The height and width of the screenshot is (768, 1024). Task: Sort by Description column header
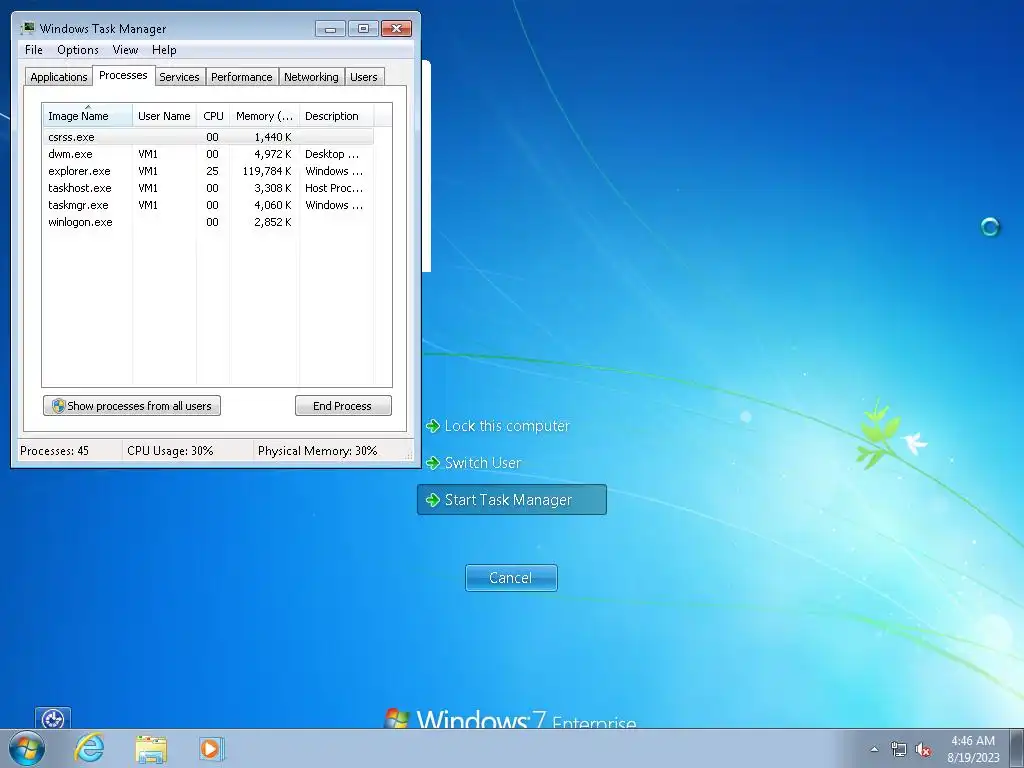click(x=336, y=116)
